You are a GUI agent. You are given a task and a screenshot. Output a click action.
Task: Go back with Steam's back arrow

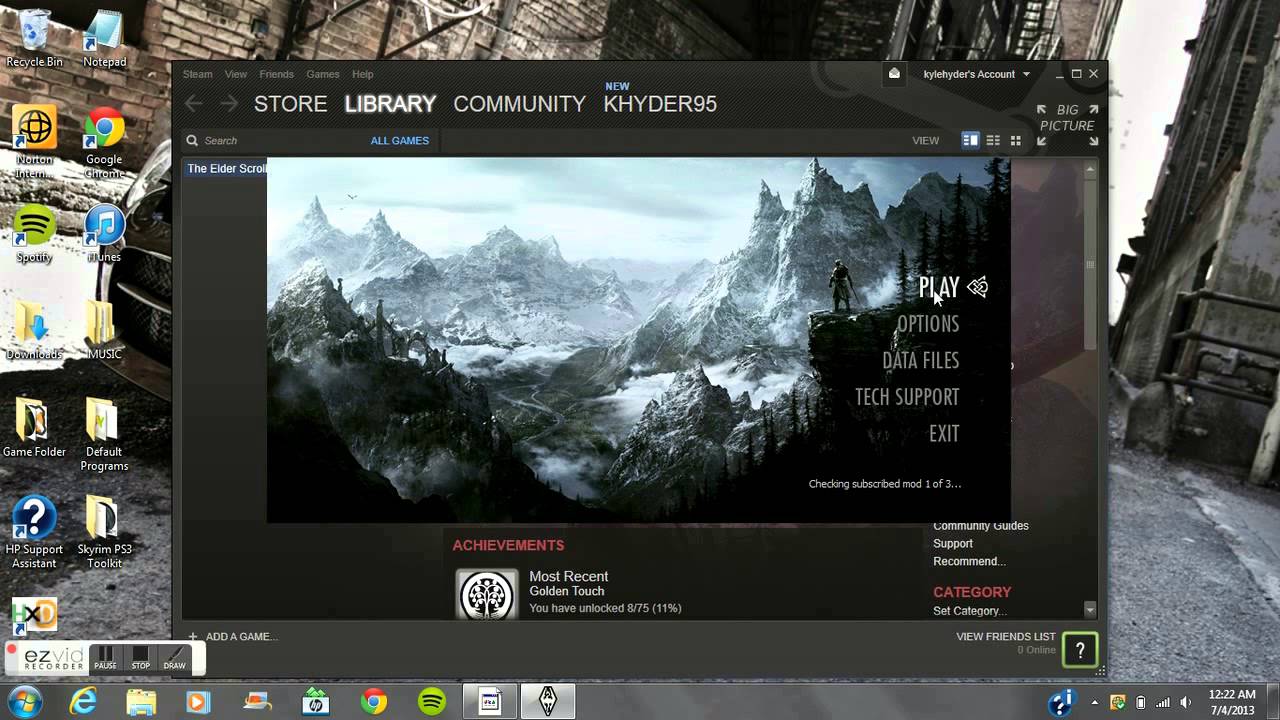click(194, 103)
